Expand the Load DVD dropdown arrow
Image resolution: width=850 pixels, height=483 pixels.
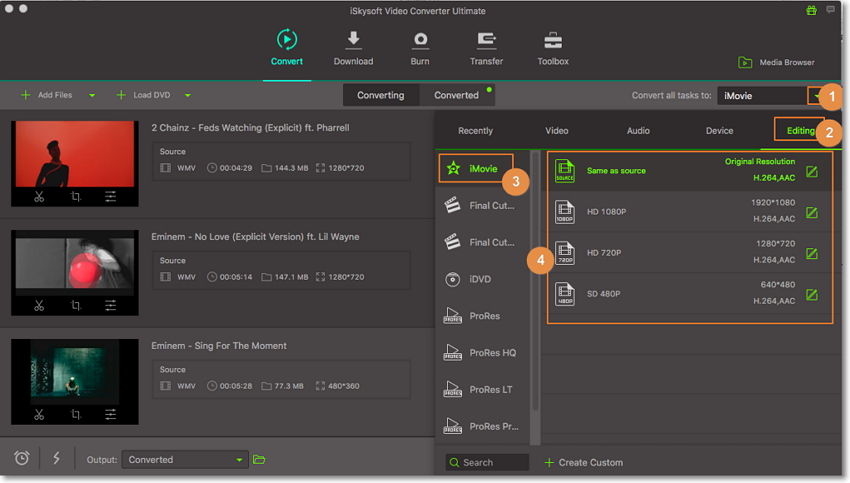(187, 96)
